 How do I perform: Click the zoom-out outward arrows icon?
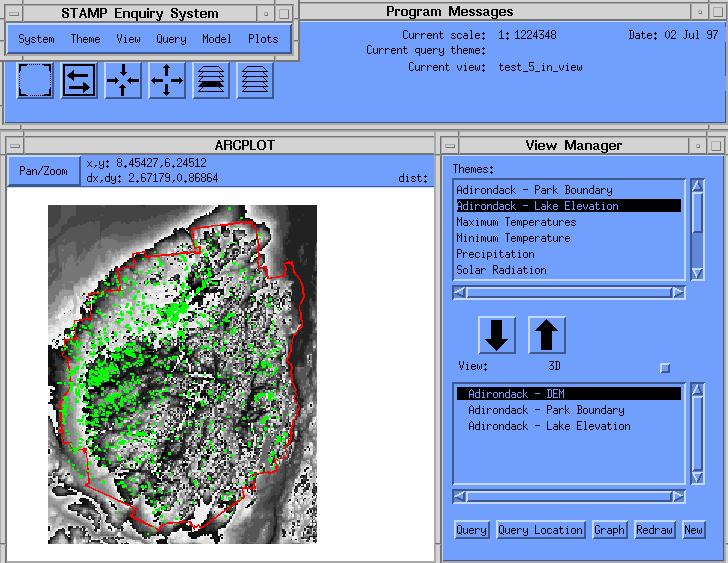click(167, 80)
